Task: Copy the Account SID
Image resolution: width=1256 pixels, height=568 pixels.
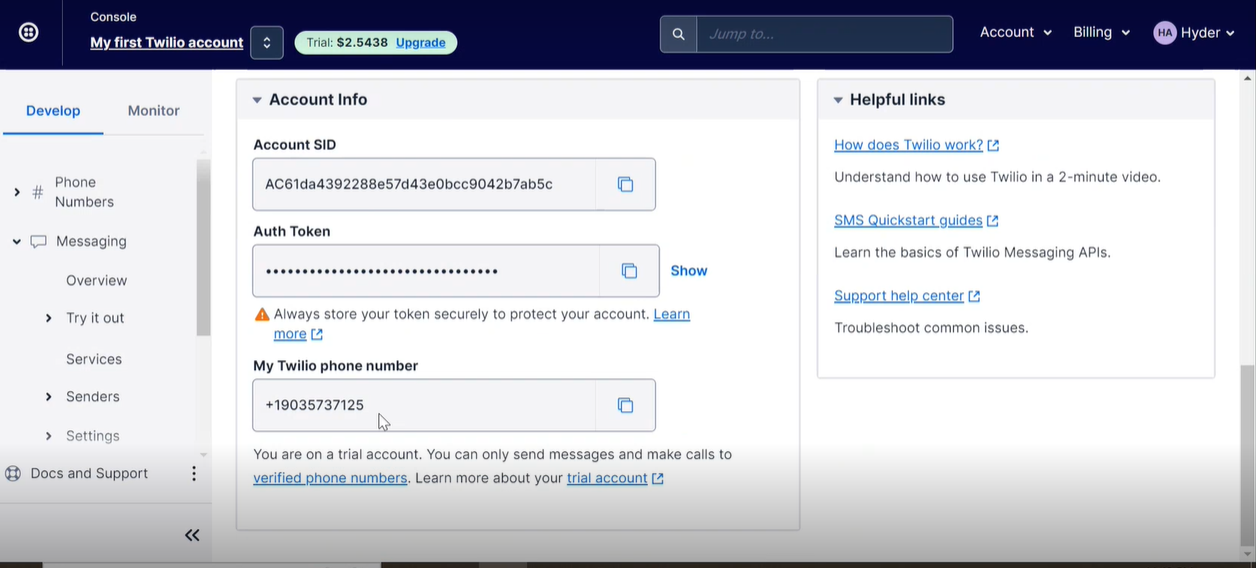Action: click(625, 184)
